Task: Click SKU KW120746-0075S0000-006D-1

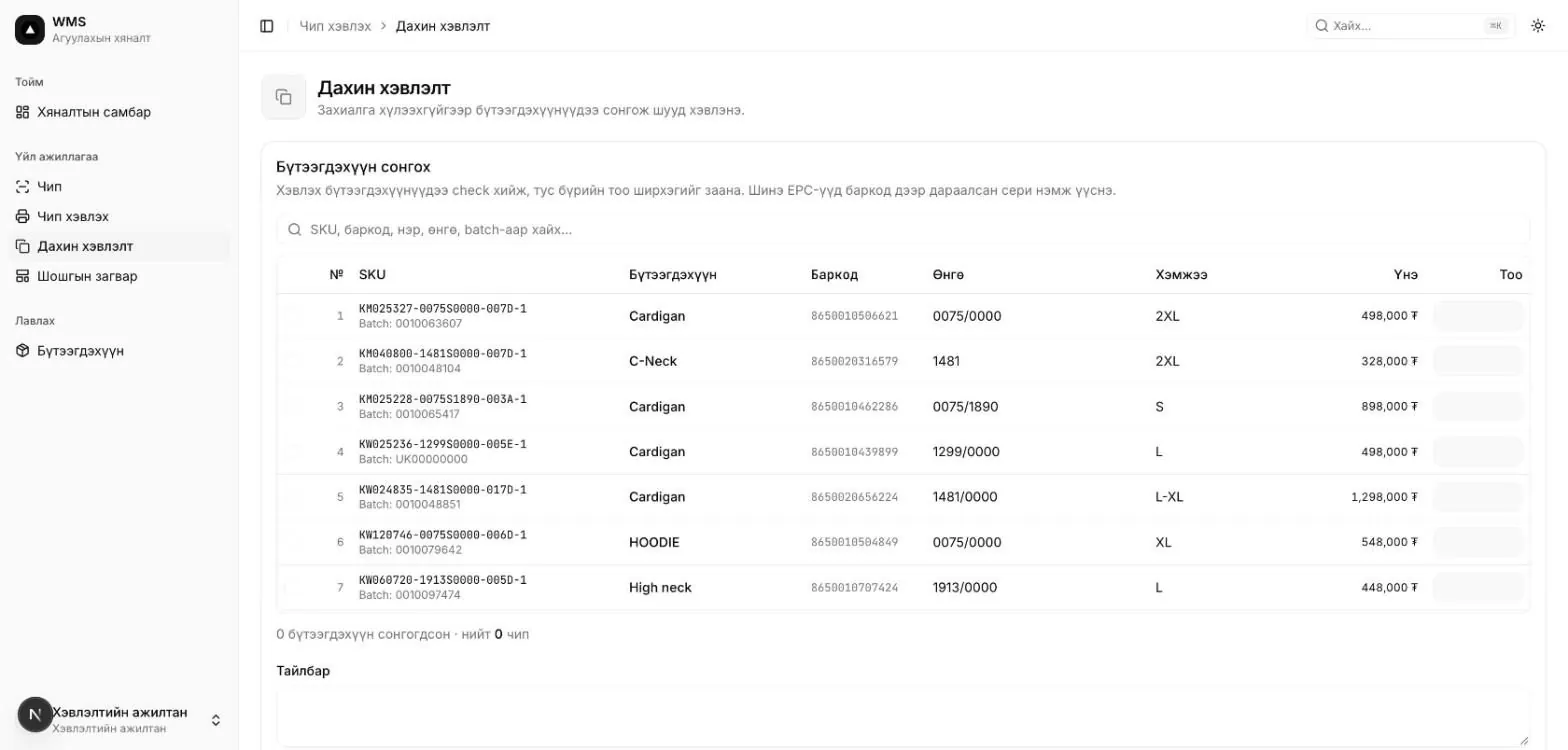Action: [443, 535]
